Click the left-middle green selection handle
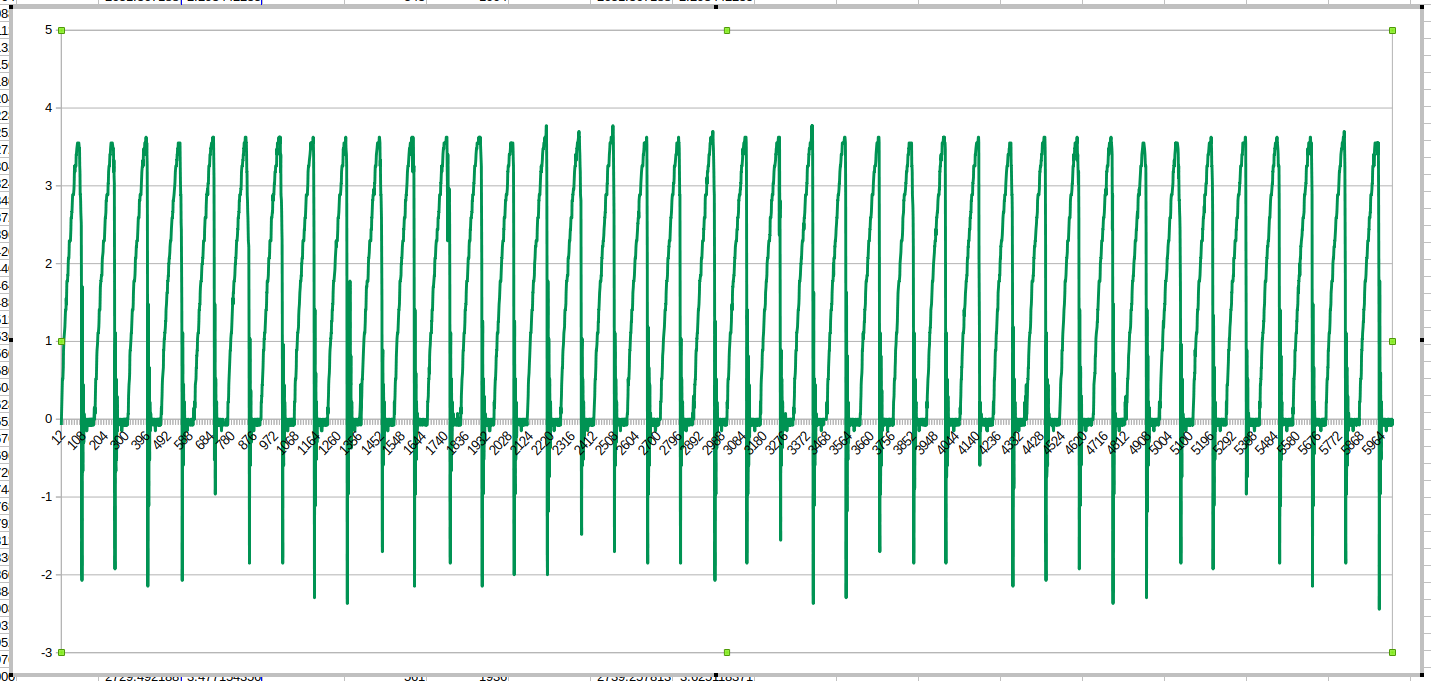 61,342
